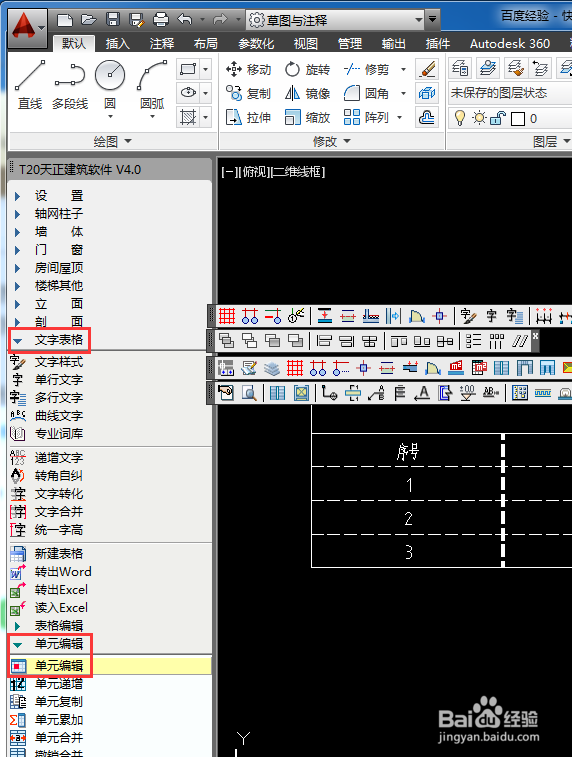Image resolution: width=572 pixels, height=757 pixels.
Task: Expand the 修改 panel dropdown
Action: [332, 141]
